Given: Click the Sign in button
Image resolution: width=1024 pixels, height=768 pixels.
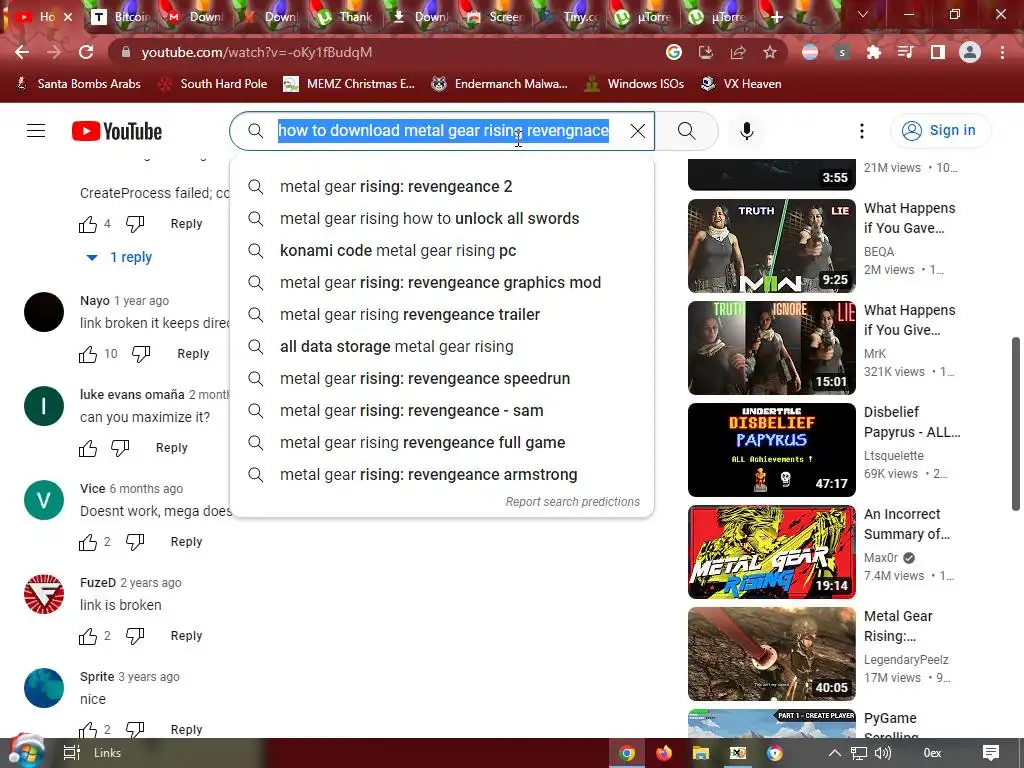Looking at the screenshot, I should [940, 131].
